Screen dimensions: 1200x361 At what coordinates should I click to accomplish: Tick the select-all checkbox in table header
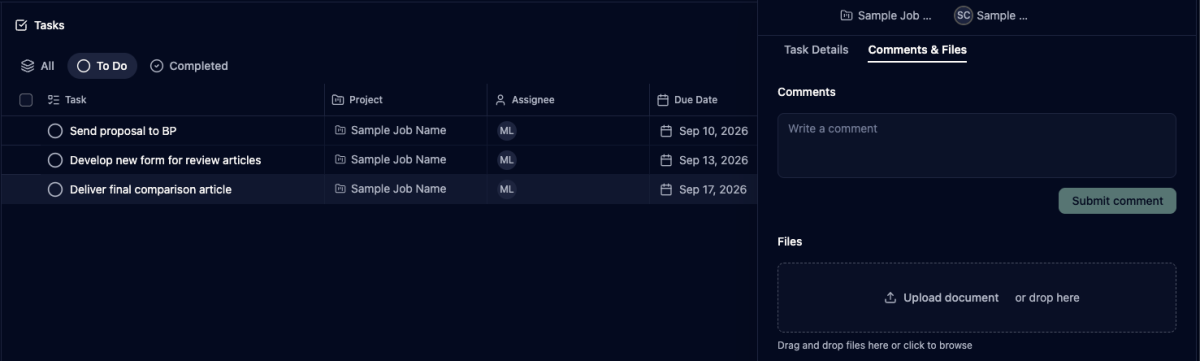[26, 100]
